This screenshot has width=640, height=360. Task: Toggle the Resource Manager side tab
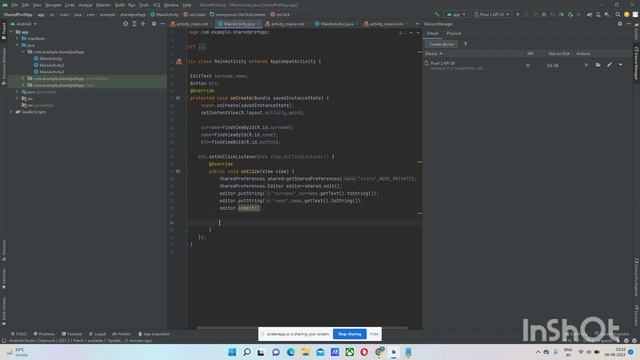pos(4,66)
